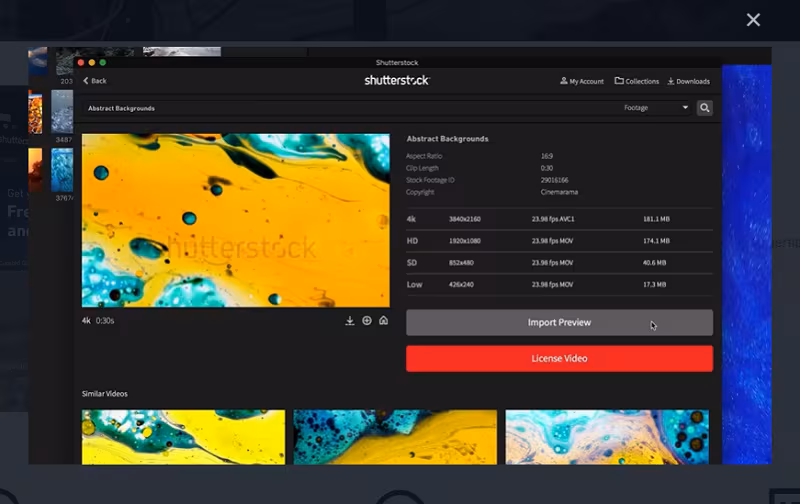Click the 23.98 fps AVC1 value
800x504 pixels.
(x=553, y=219)
